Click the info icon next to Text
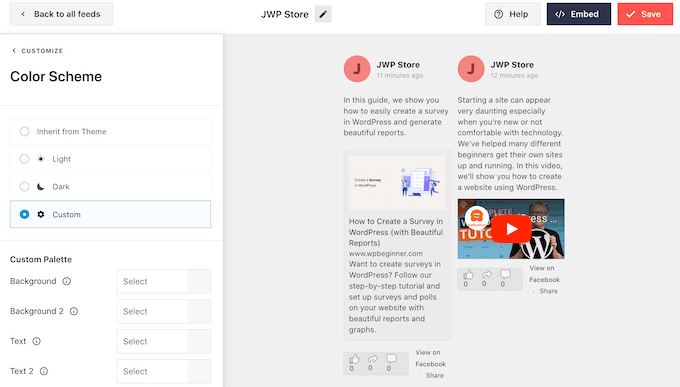The image size is (680, 387). coord(36,341)
